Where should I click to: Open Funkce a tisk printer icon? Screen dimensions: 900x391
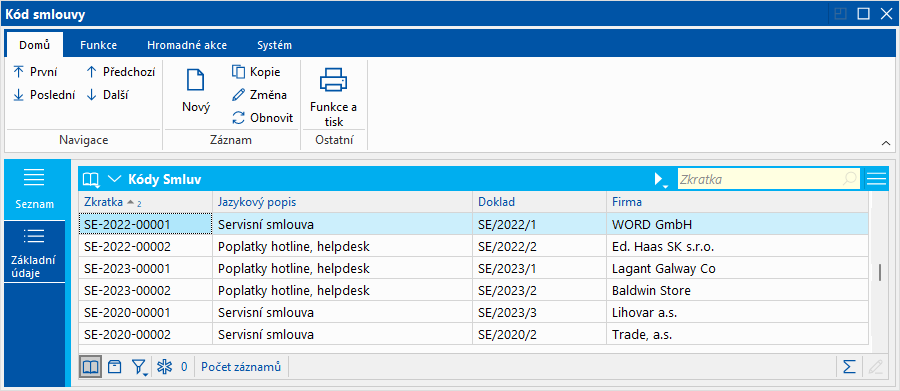[x=333, y=80]
